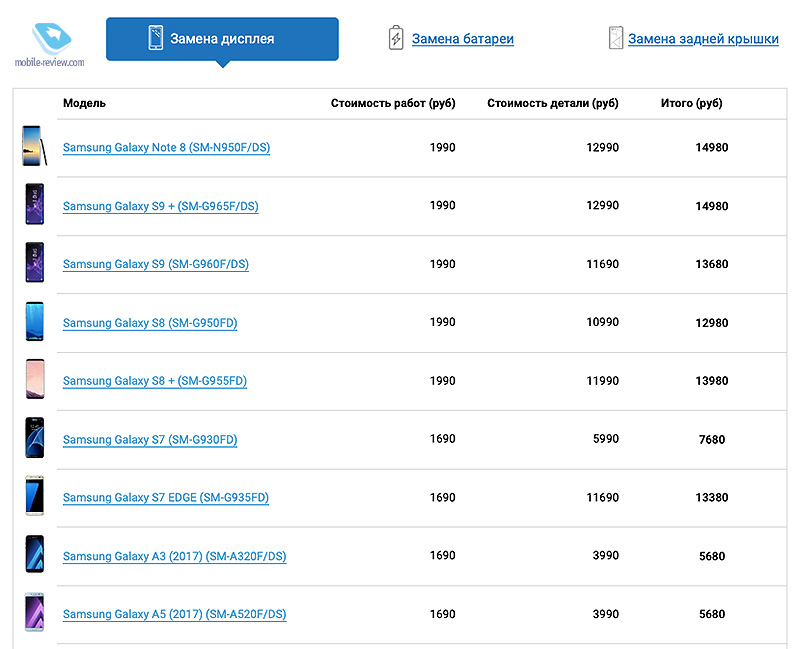Click the pink Galaxy S8 + phone thumbnail

[35, 379]
